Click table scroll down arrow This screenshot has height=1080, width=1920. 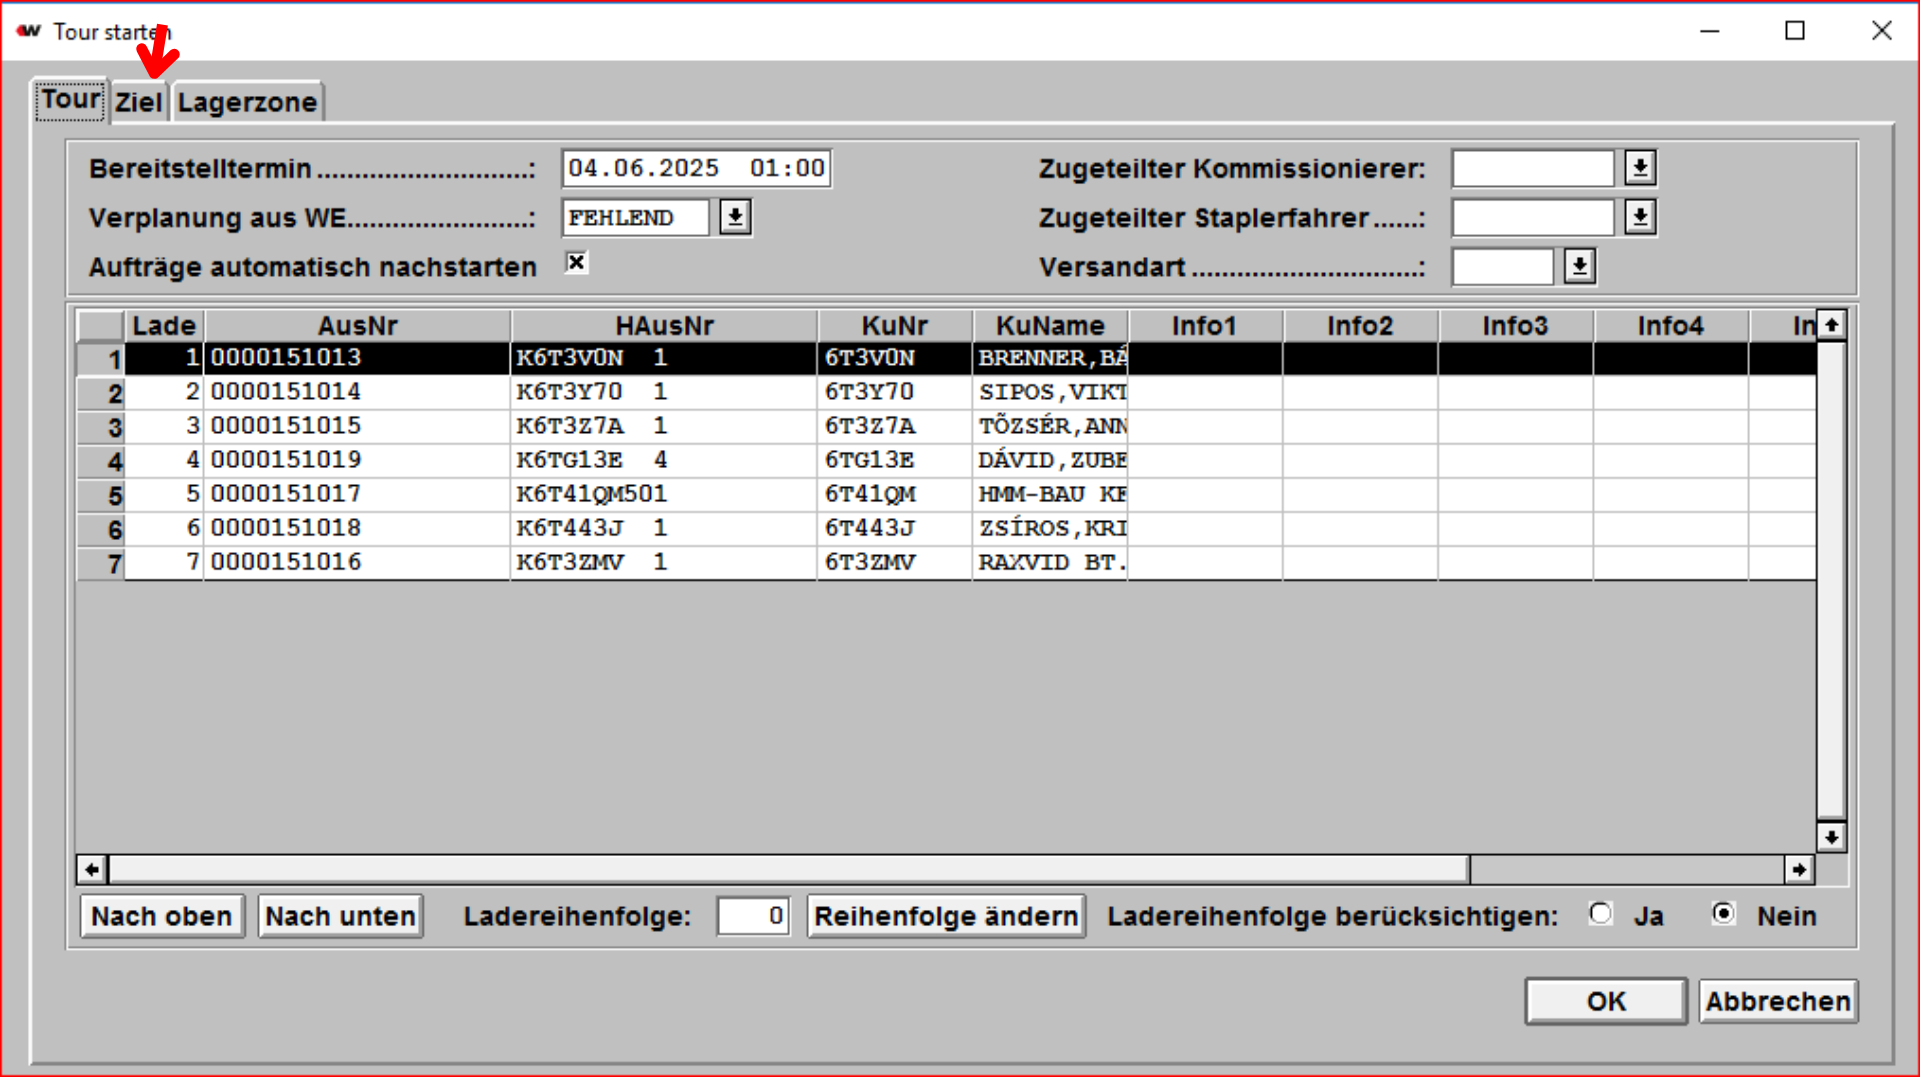(x=1831, y=837)
